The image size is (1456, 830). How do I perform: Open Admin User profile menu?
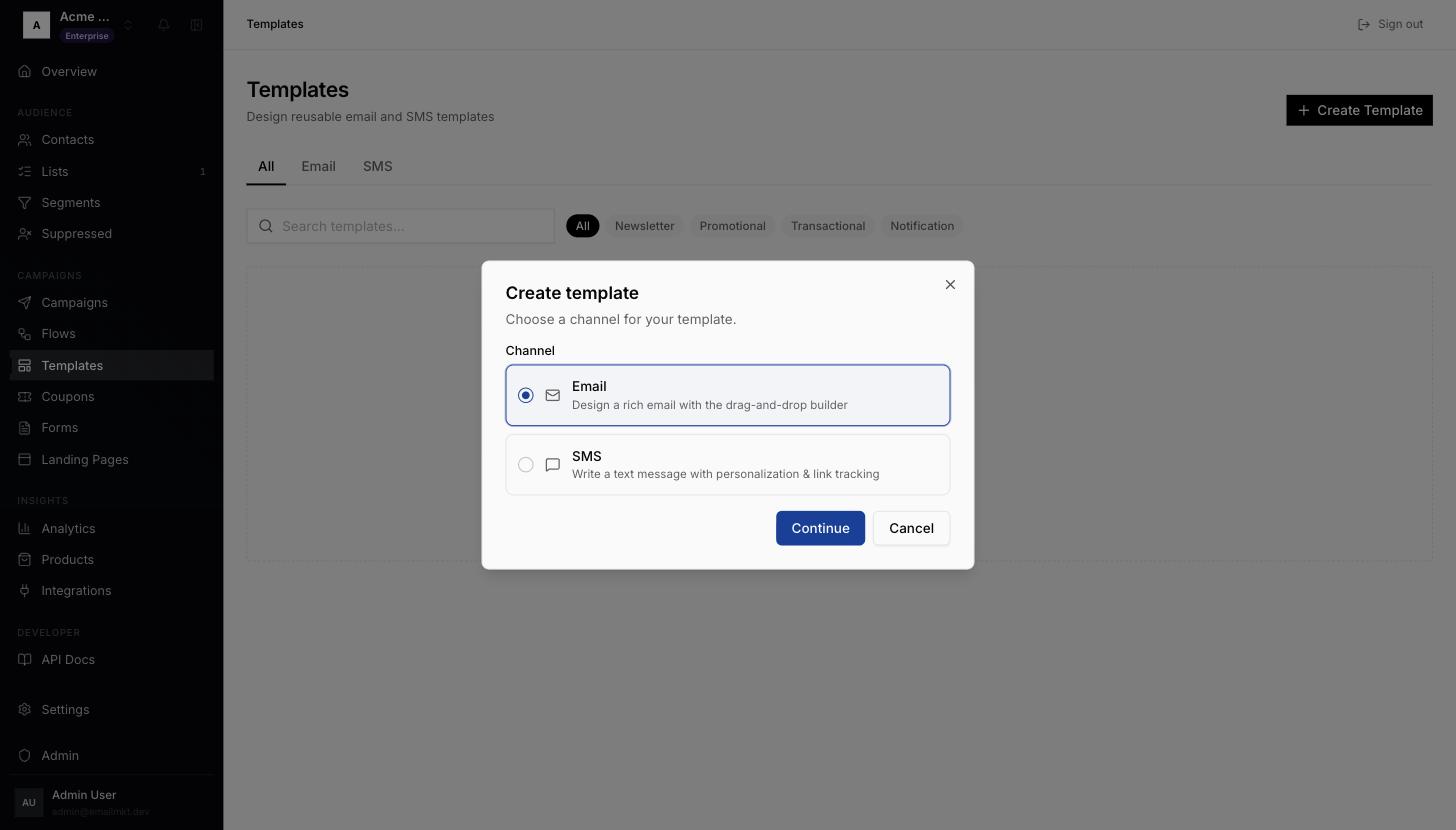pyautogui.click(x=112, y=802)
